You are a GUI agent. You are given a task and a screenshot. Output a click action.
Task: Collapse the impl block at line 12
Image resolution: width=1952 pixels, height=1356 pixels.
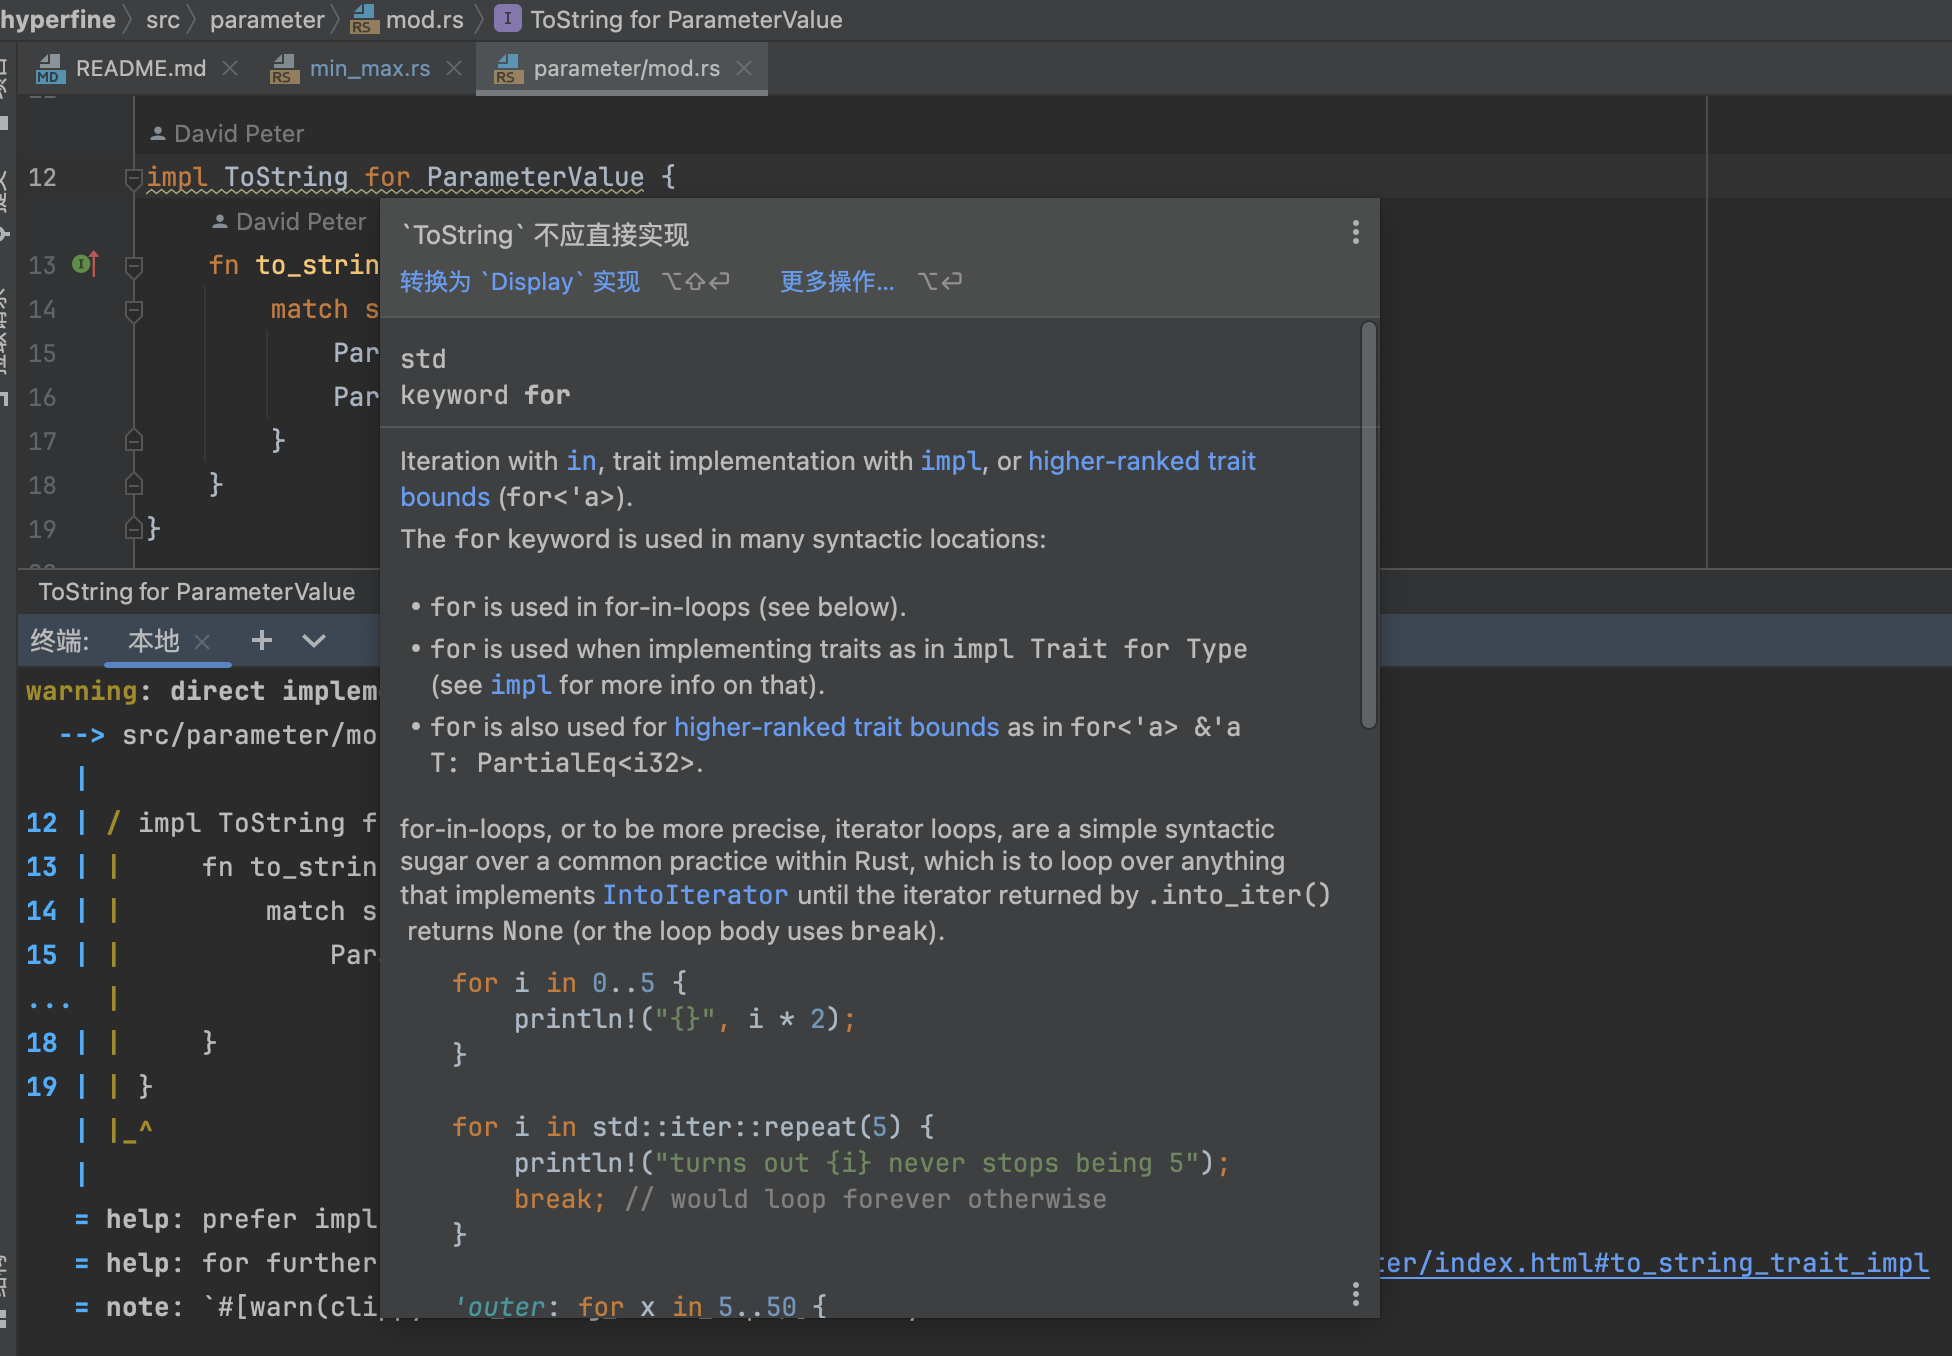point(133,178)
